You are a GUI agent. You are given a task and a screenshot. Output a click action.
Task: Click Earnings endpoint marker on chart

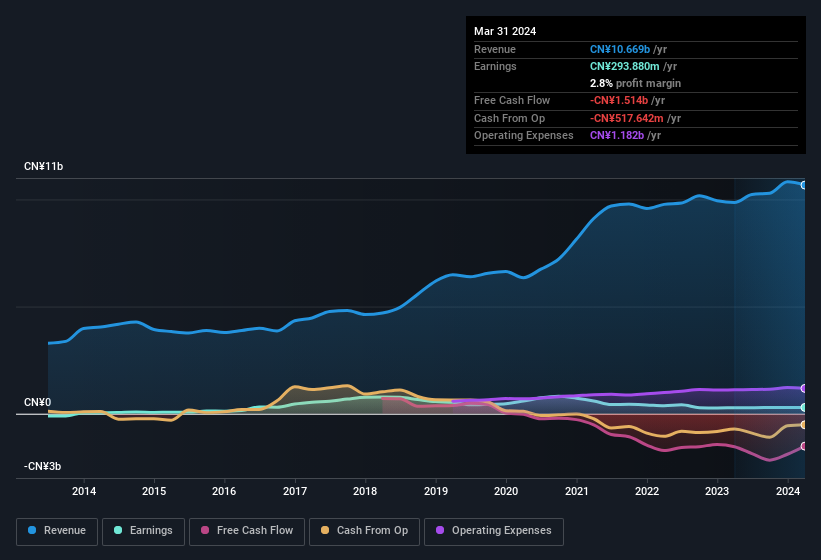[803, 407]
